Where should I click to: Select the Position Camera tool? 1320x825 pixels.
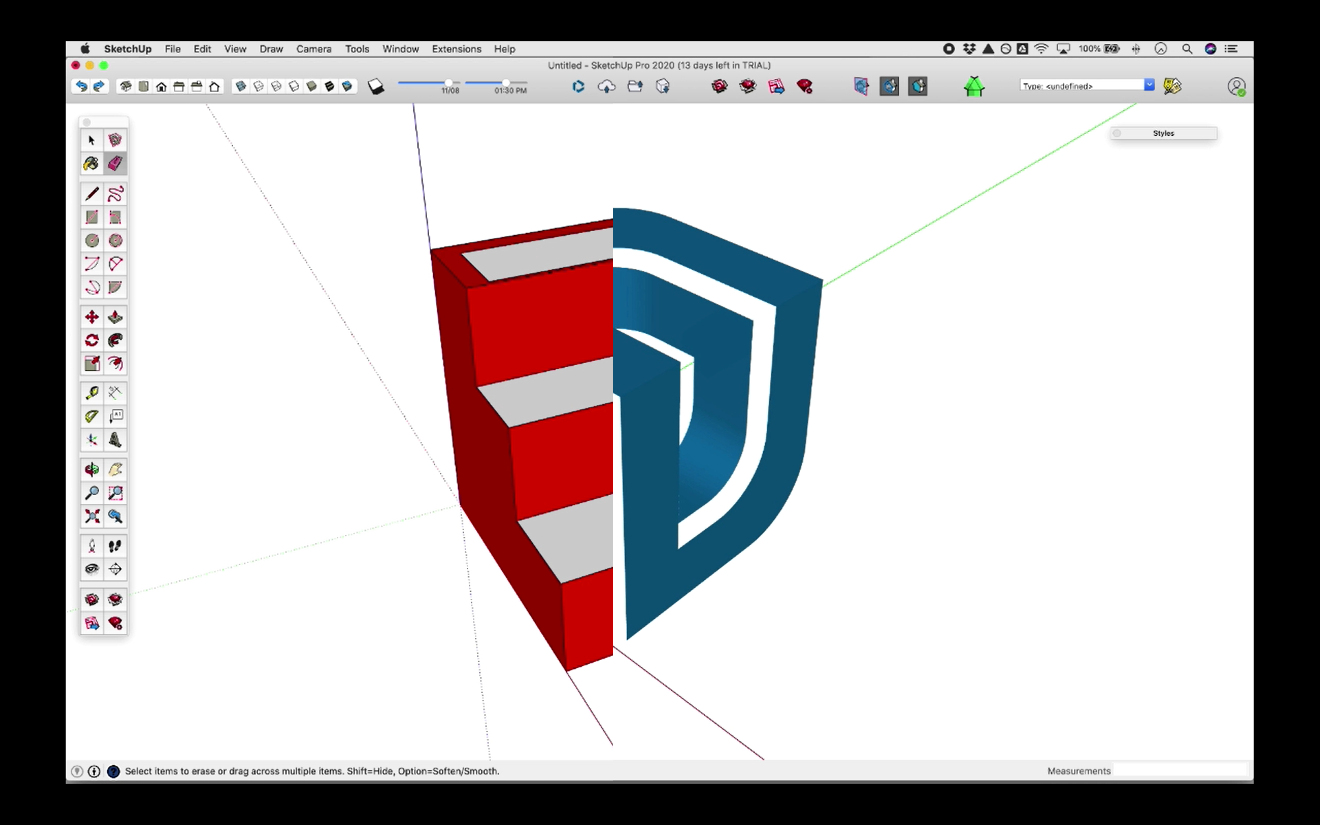92,546
